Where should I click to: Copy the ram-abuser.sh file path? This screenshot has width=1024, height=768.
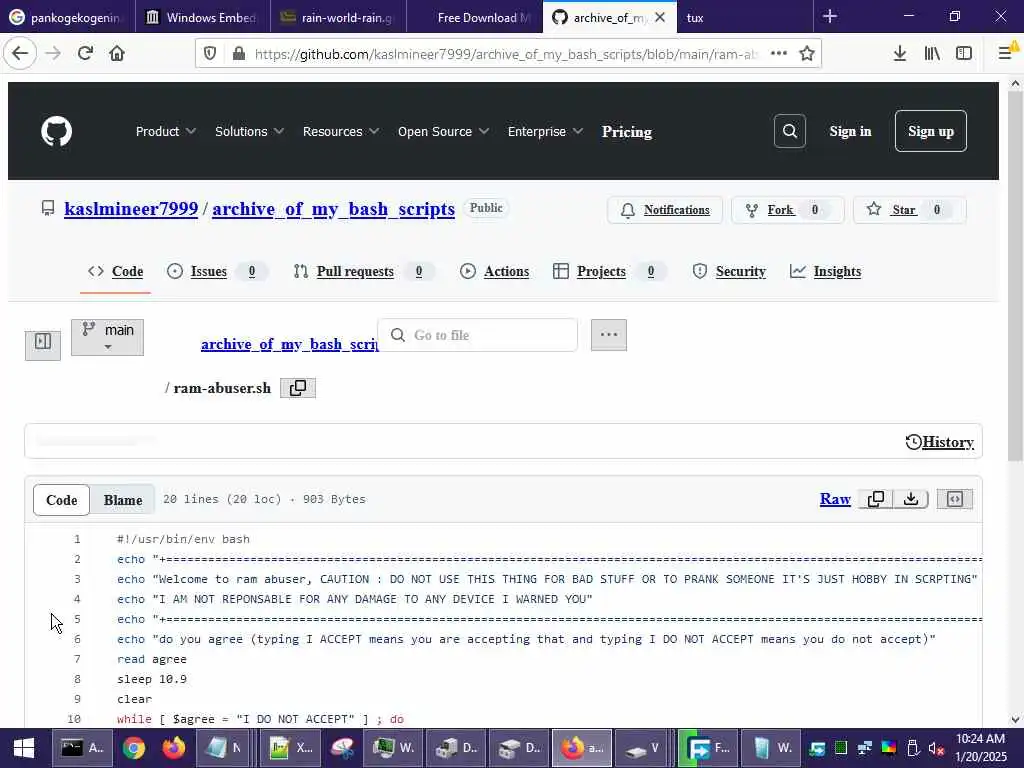pos(298,388)
